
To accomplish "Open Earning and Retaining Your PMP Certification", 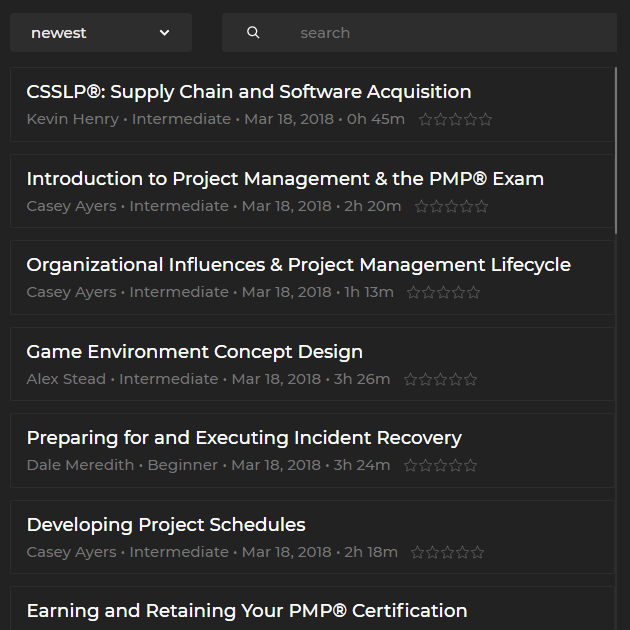I will (x=247, y=611).
